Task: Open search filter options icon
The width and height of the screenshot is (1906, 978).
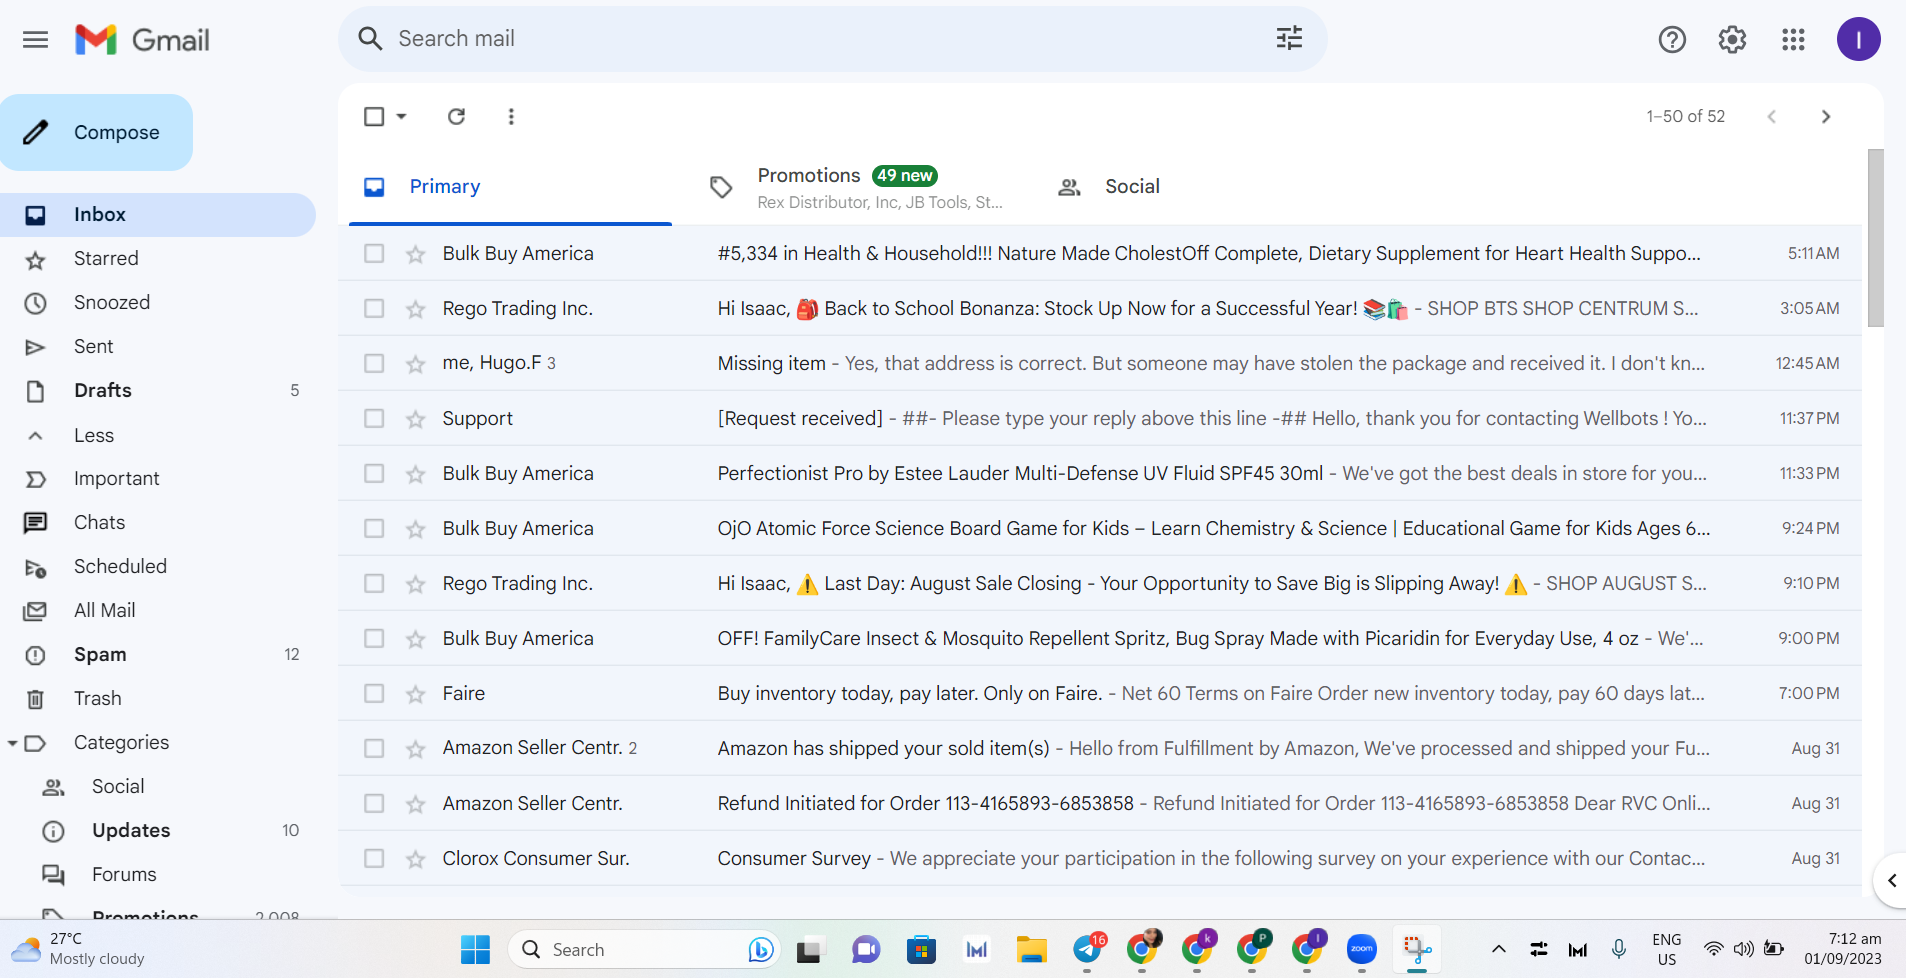Action: pos(1289,38)
